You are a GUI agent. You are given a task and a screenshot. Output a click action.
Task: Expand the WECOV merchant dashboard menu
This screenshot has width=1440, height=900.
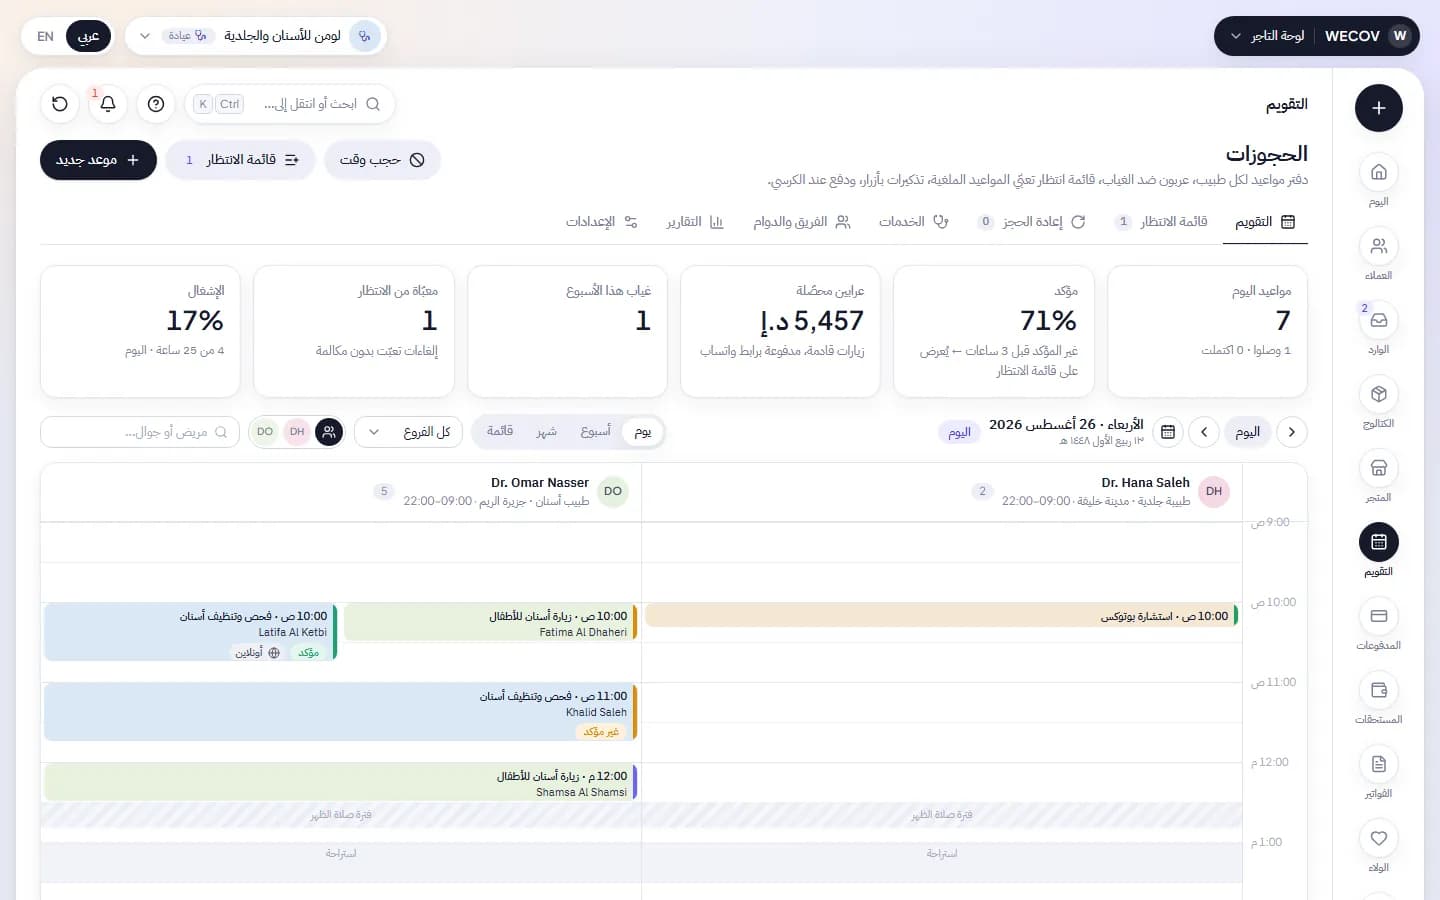point(1317,36)
